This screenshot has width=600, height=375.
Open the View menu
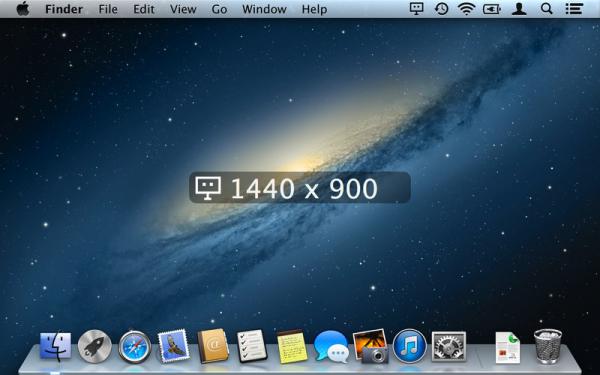click(x=183, y=9)
